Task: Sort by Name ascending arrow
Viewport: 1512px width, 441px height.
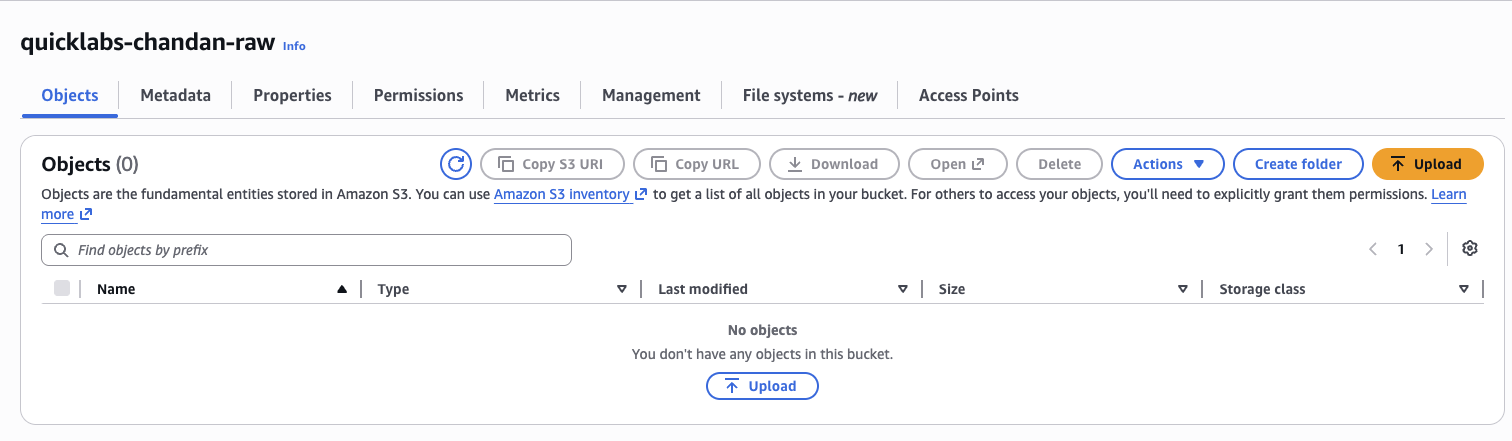Action: [x=342, y=289]
